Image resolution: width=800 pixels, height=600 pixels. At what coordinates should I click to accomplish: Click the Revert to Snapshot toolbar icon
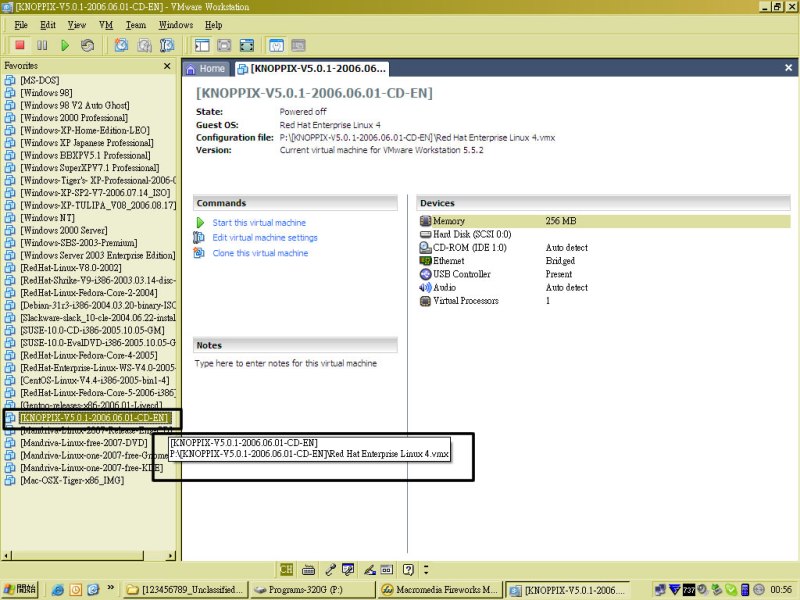(144, 45)
